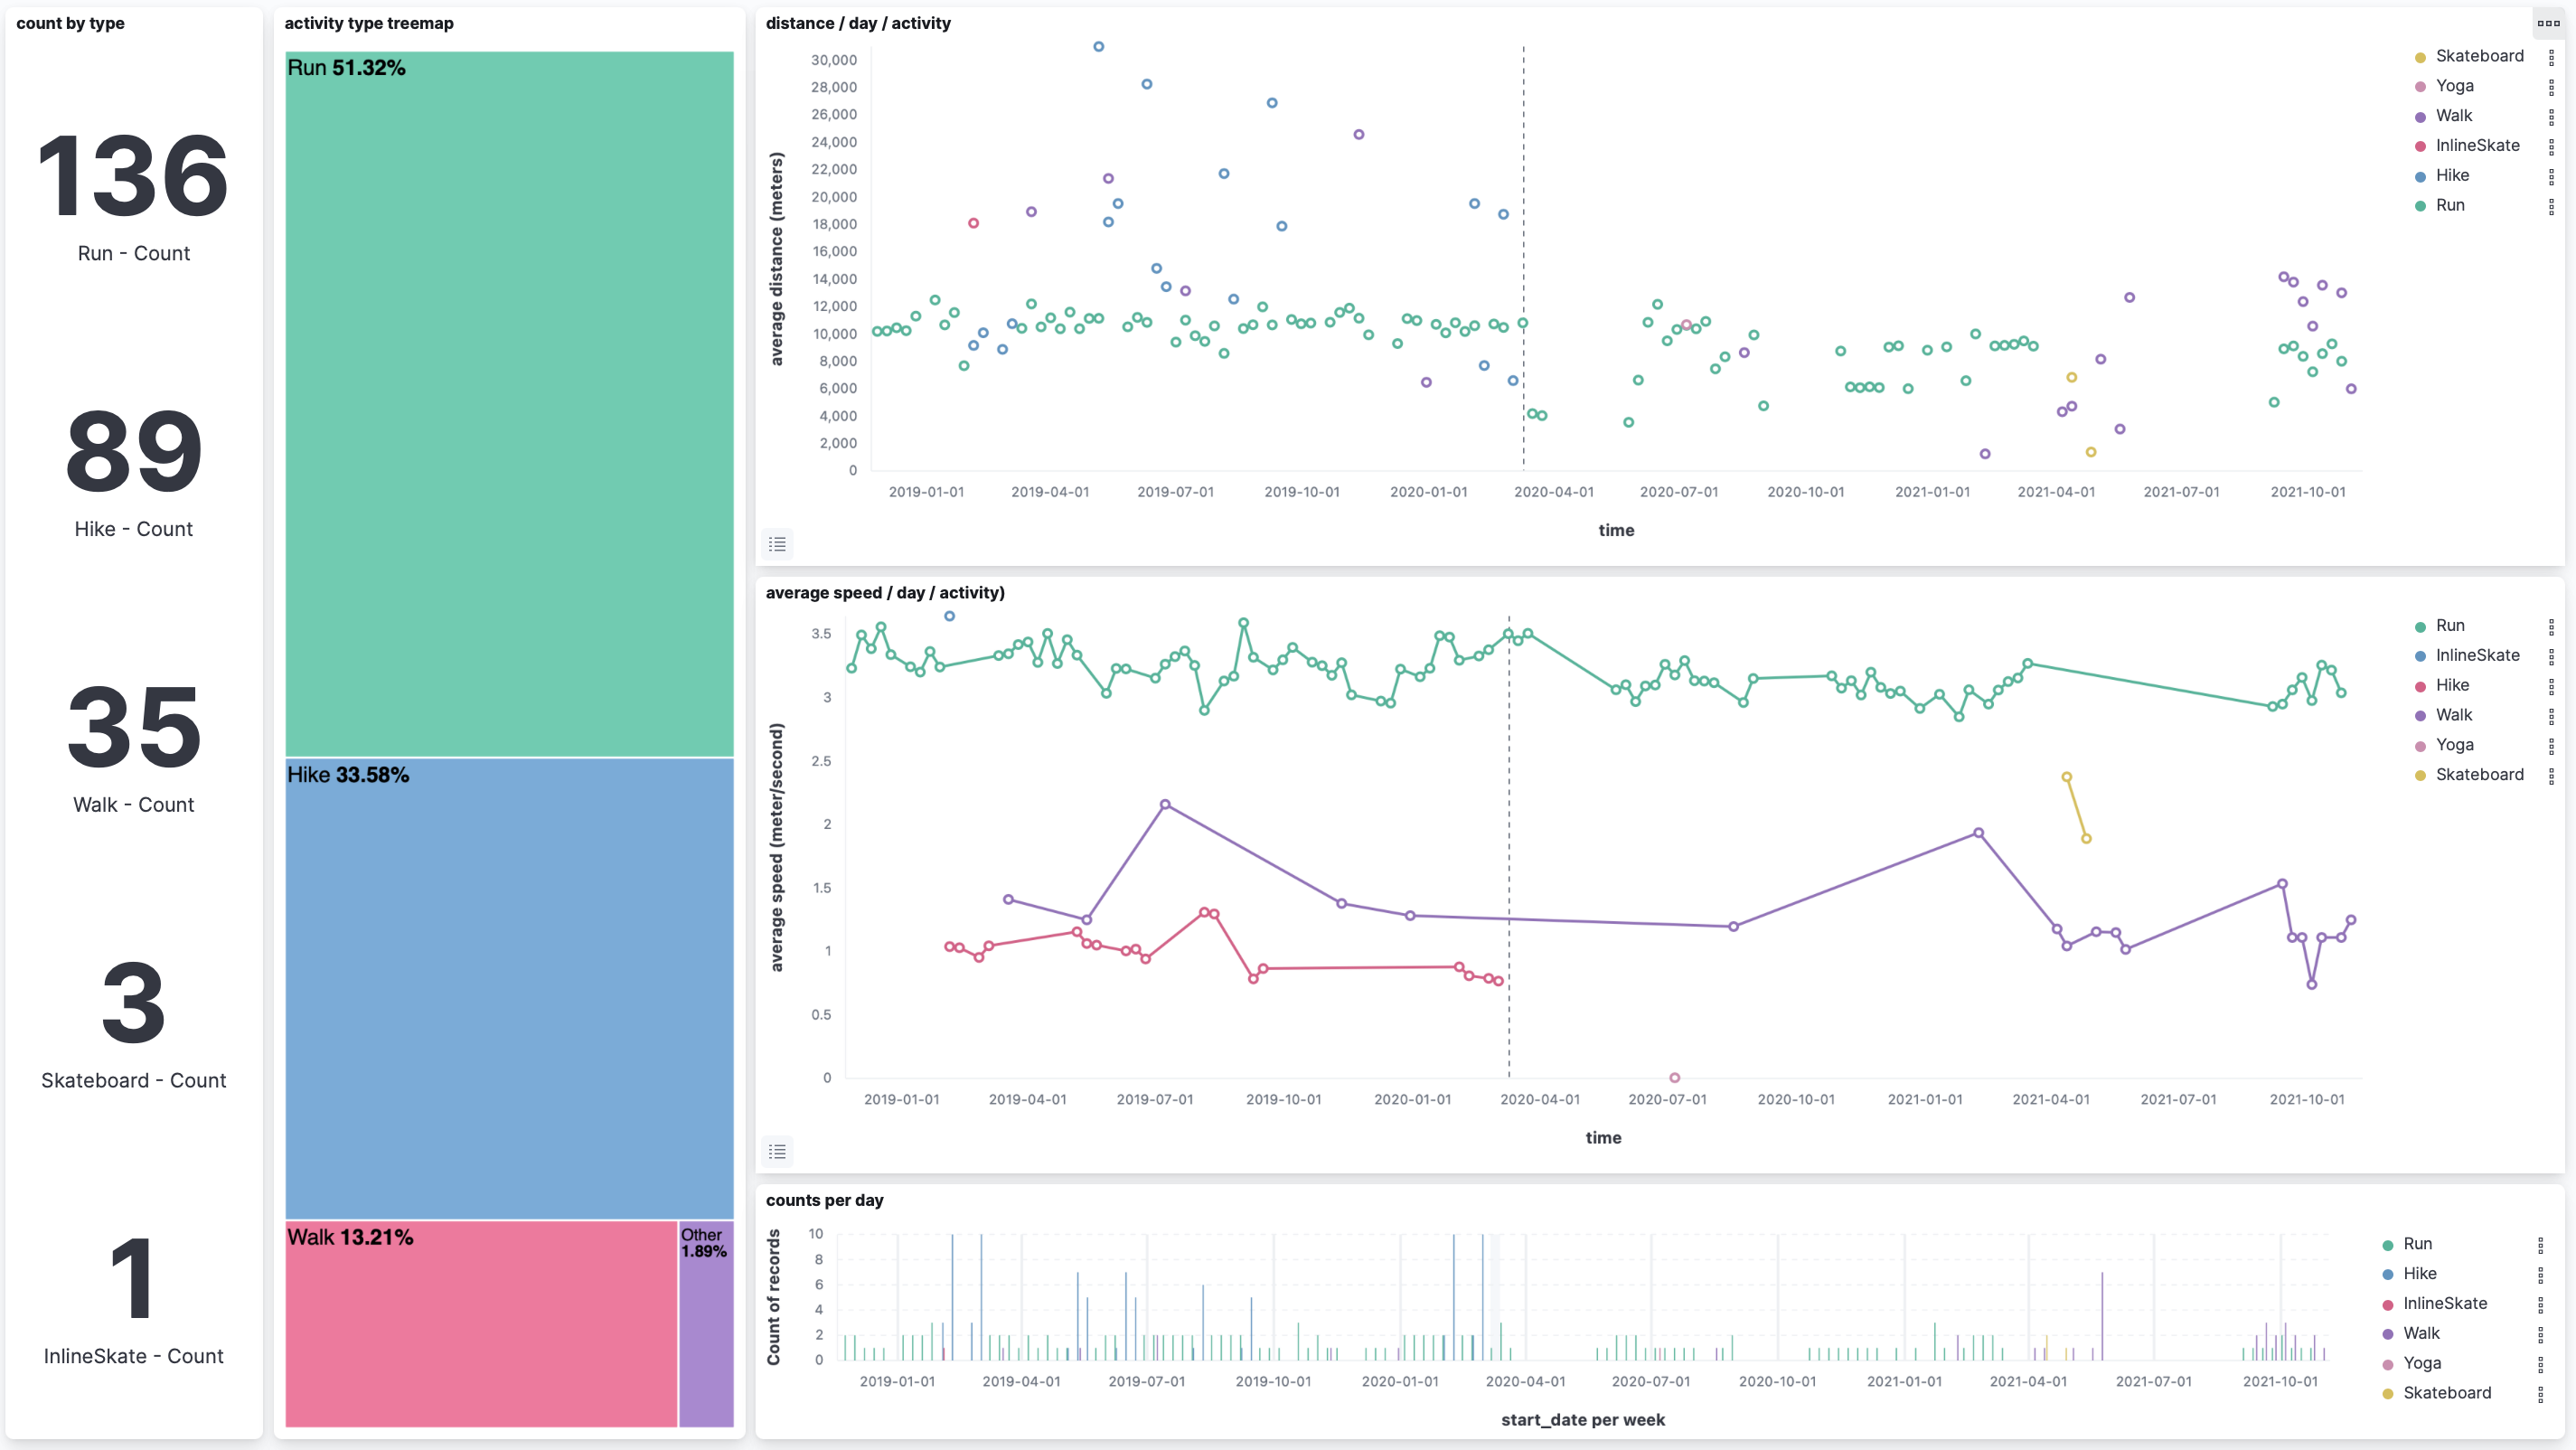Select the Run 51.32% treemap block
The height and width of the screenshot is (1450, 2576).
coord(509,404)
